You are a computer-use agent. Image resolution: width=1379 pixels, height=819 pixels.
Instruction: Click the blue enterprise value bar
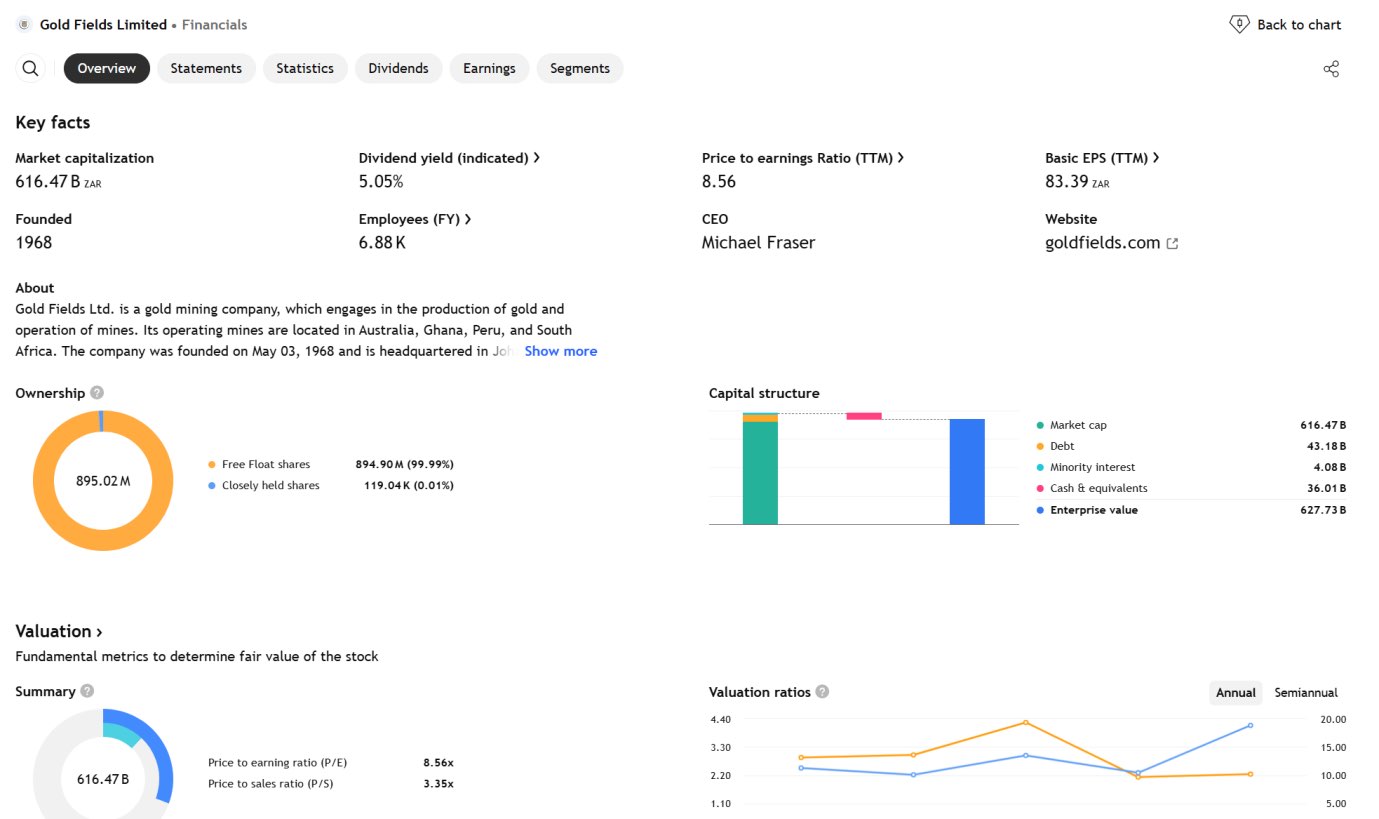point(967,471)
